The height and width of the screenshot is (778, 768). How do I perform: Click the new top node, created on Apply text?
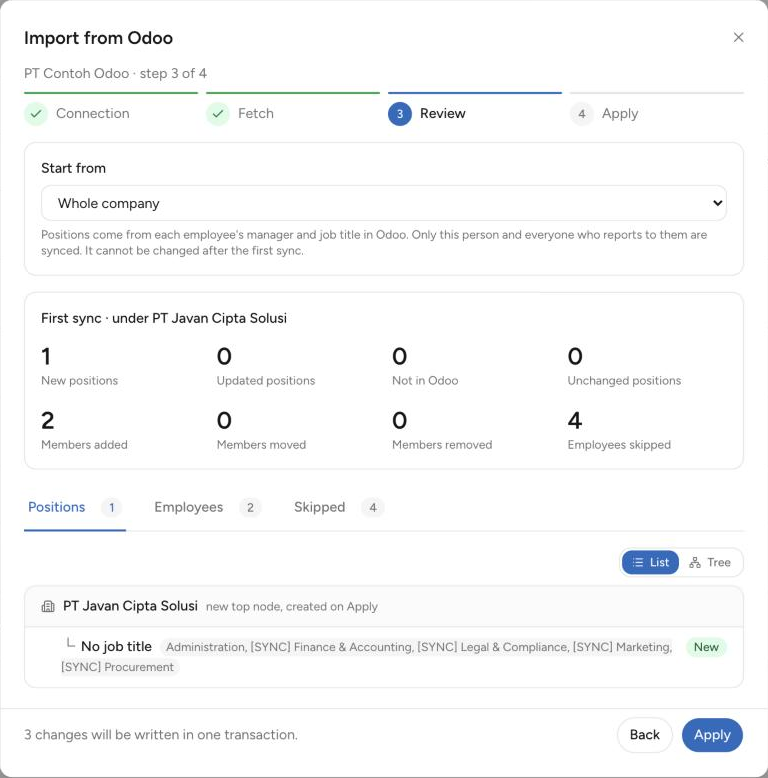pyautogui.click(x=292, y=606)
